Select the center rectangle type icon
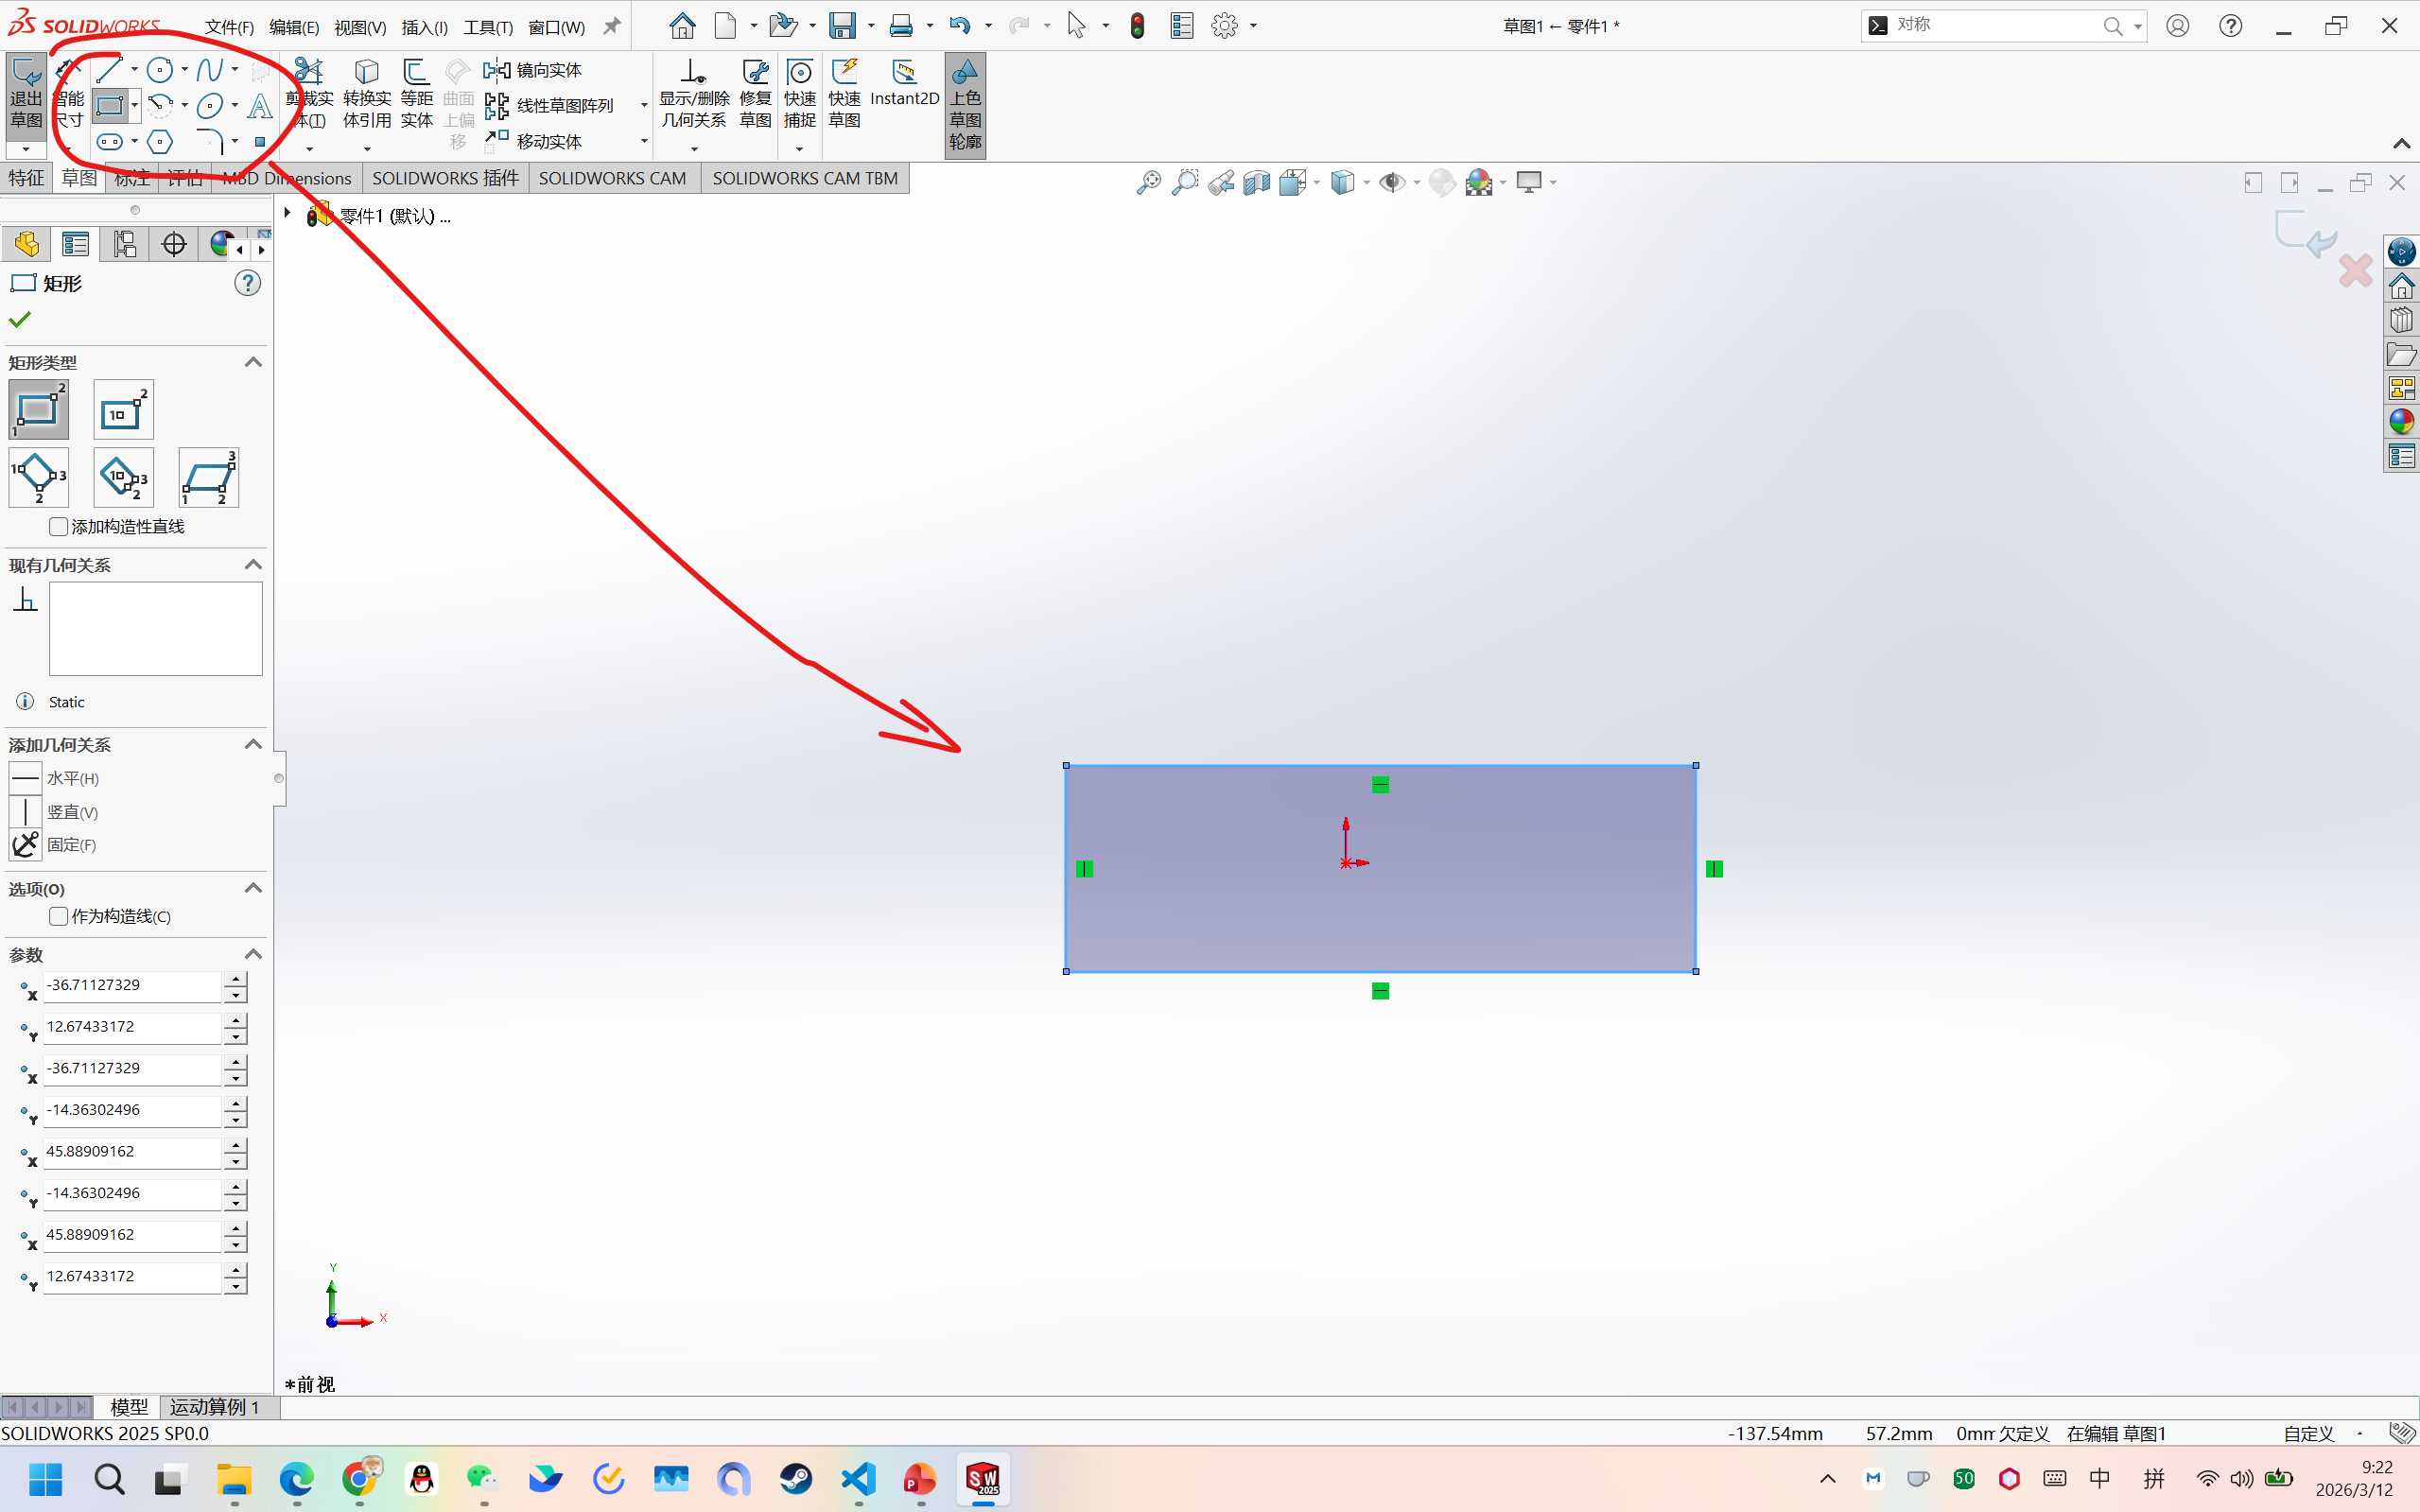 coord(123,410)
